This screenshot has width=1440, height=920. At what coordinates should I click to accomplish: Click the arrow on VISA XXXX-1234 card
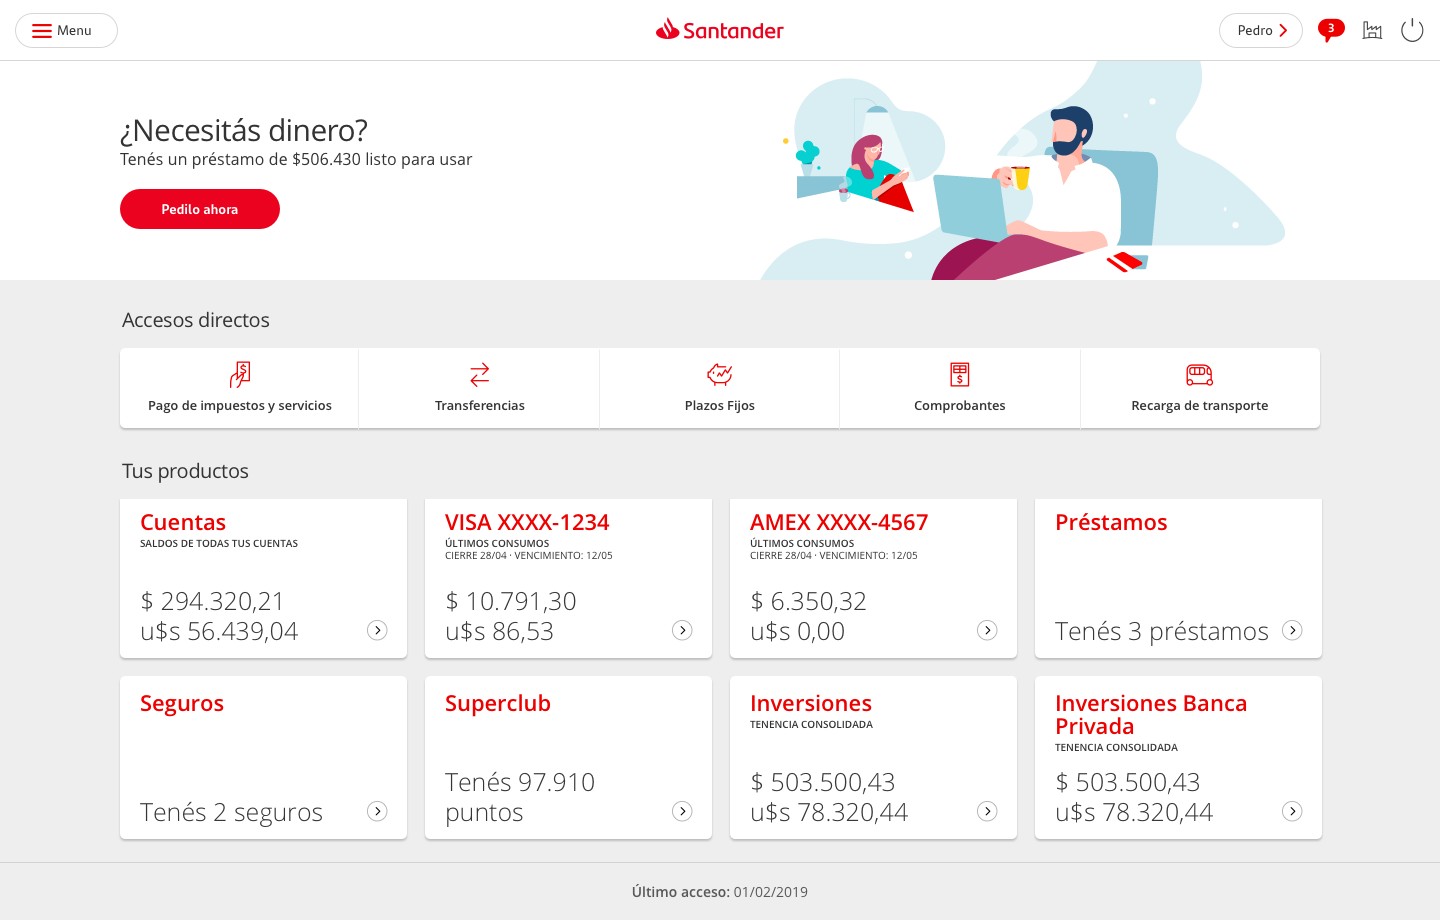pyautogui.click(x=682, y=630)
